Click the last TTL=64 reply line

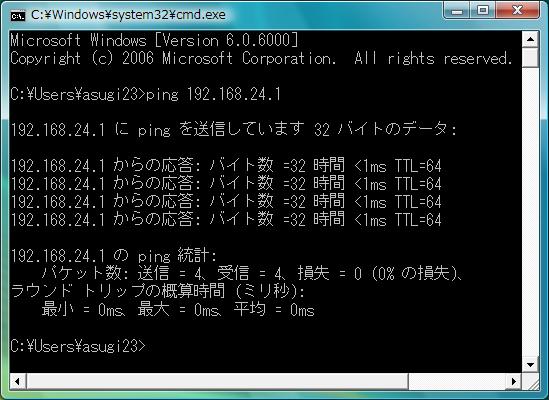pos(226,219)
